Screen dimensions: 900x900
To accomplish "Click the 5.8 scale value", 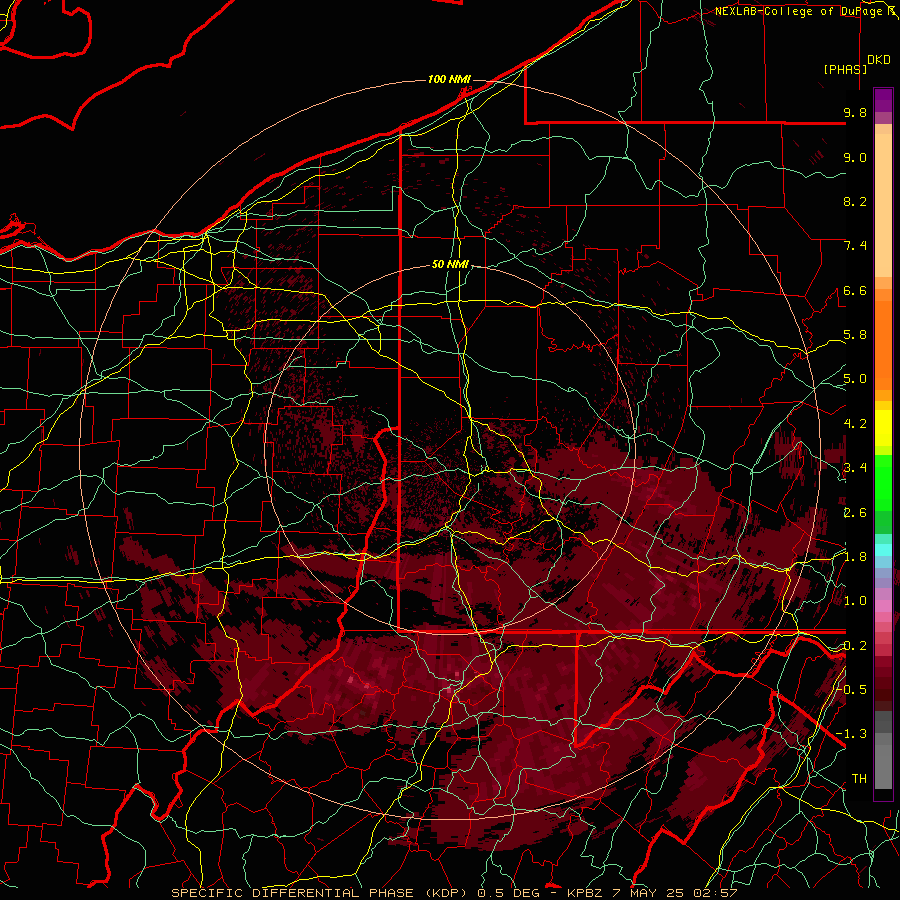I will click(x=855, y=335).
